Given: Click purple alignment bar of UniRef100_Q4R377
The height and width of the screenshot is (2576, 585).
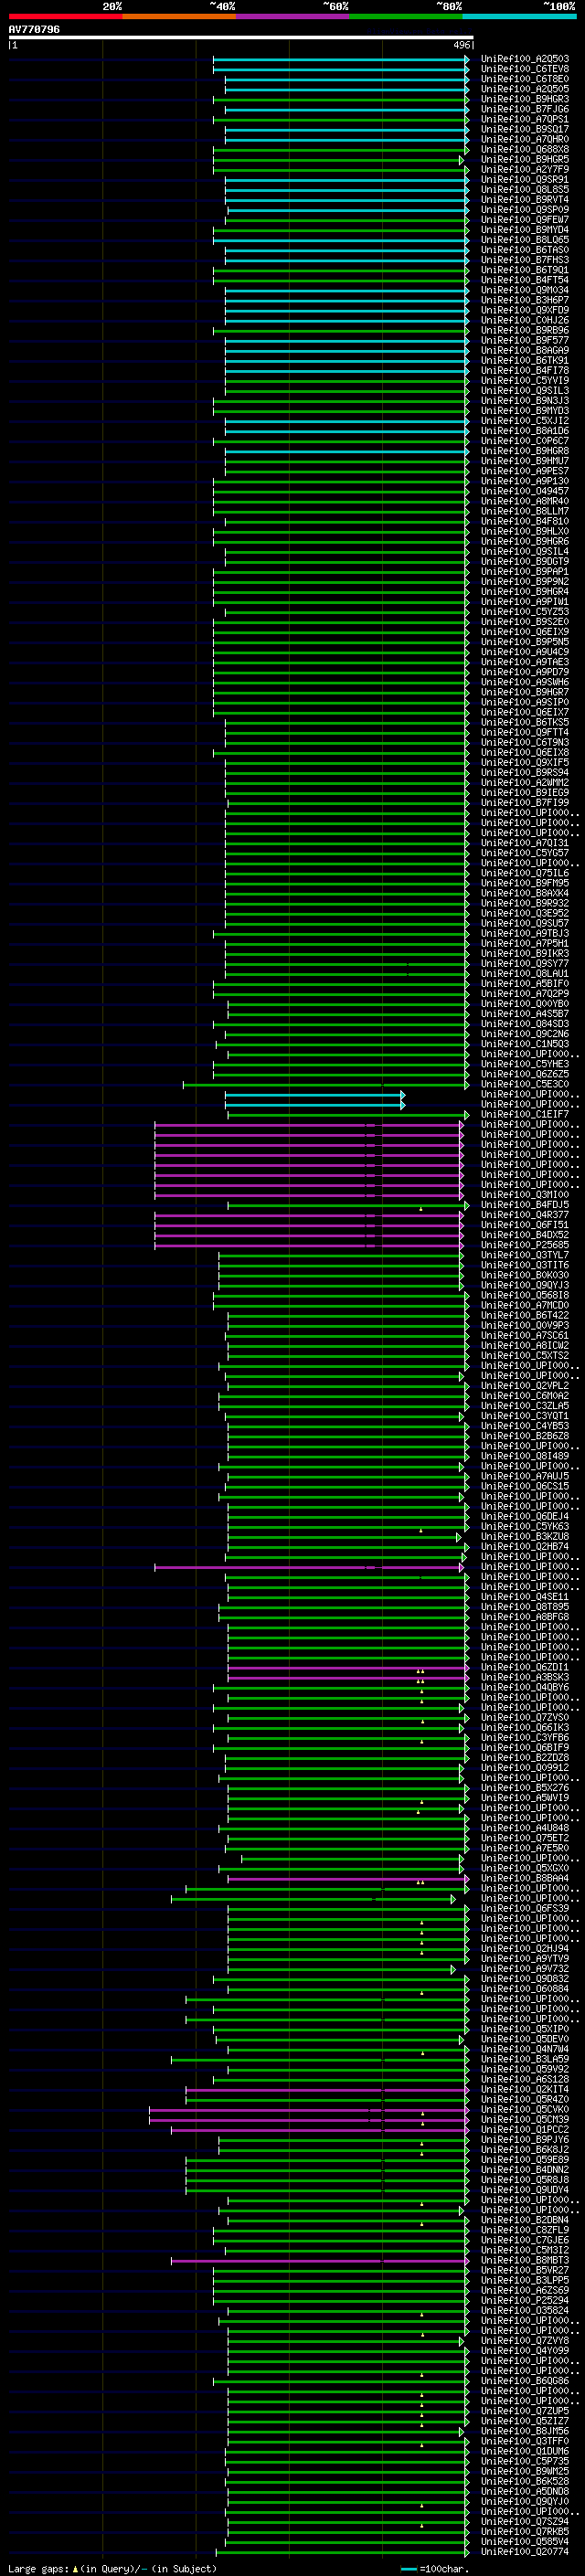Looking at the screenshot, I should tap(309, 1215).
